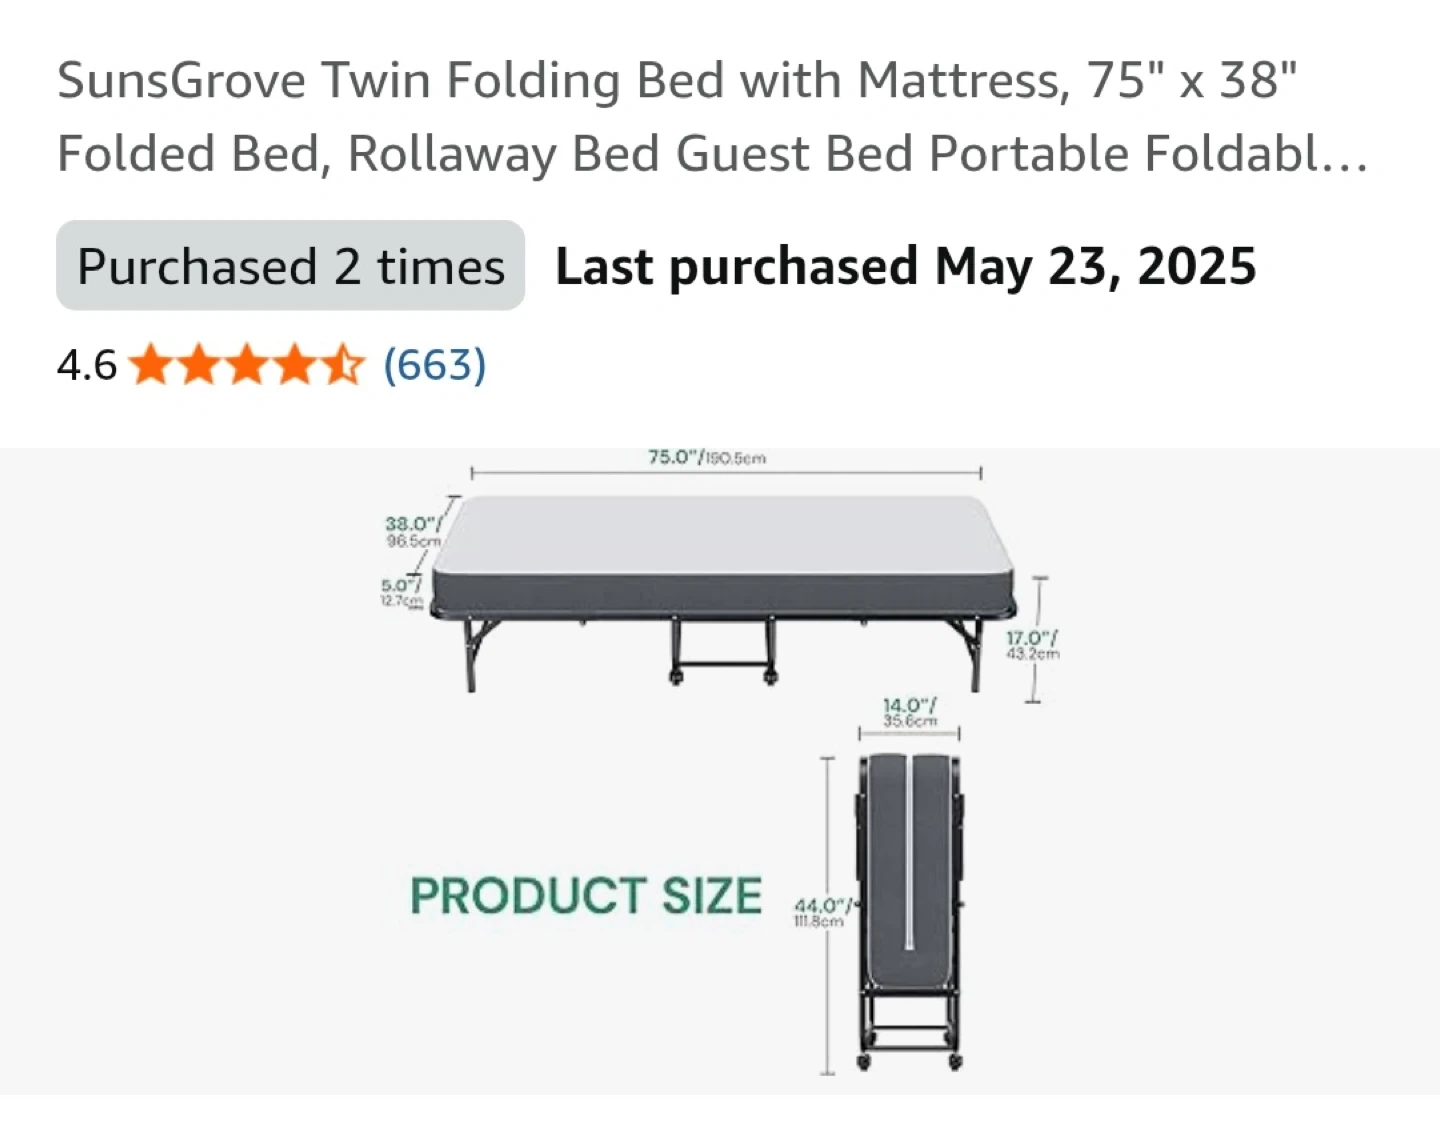This screenshot has height=1141, width=1440.
Task: Tap the Purchased 2 times badge
Action: pyautogui.click(x=291, y=266)
